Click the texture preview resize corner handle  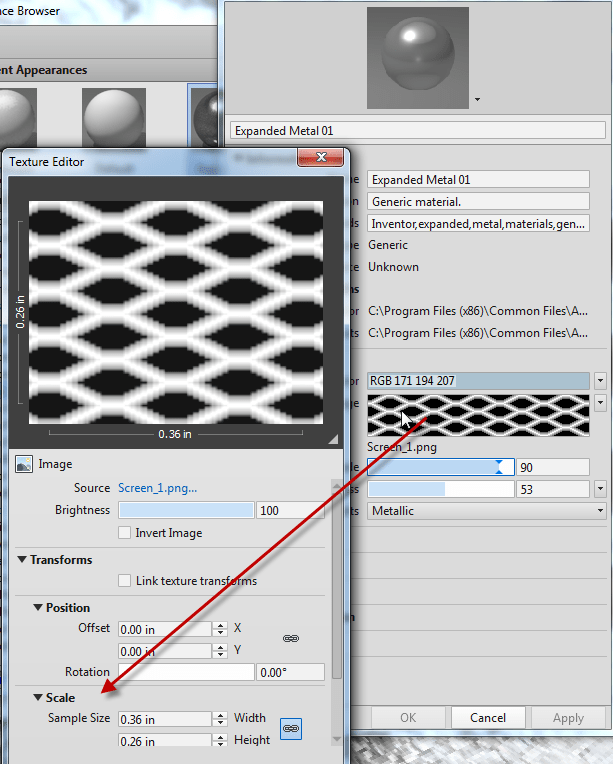coord(333,439)
